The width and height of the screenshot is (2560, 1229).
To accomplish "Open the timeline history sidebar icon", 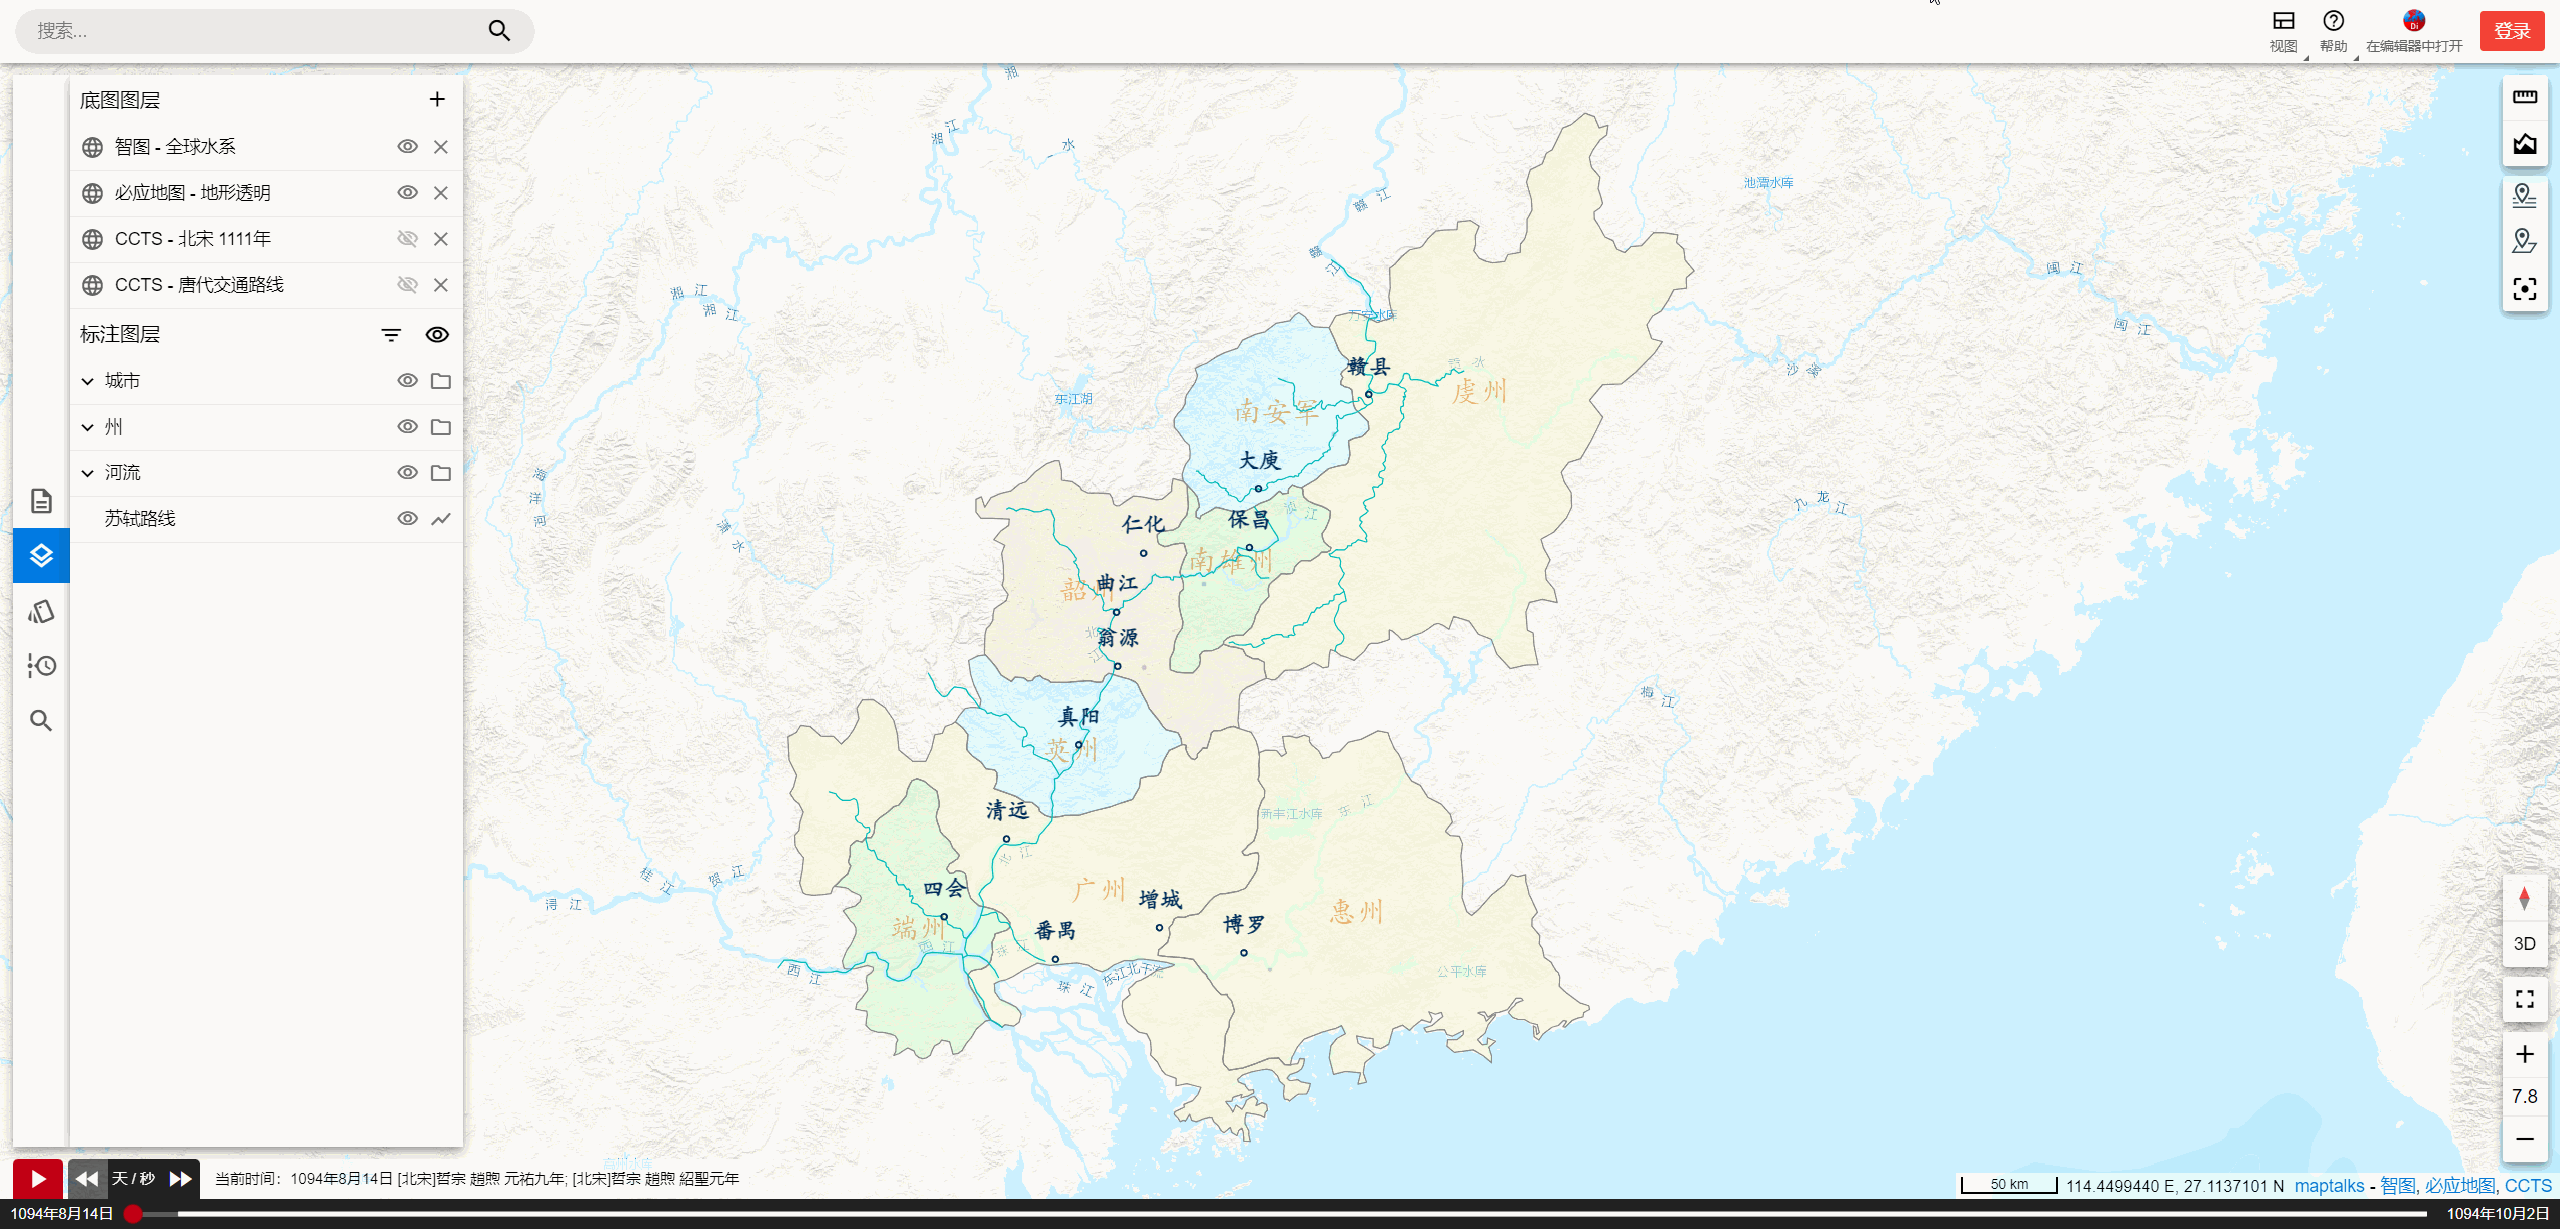I will click(41, 666).
